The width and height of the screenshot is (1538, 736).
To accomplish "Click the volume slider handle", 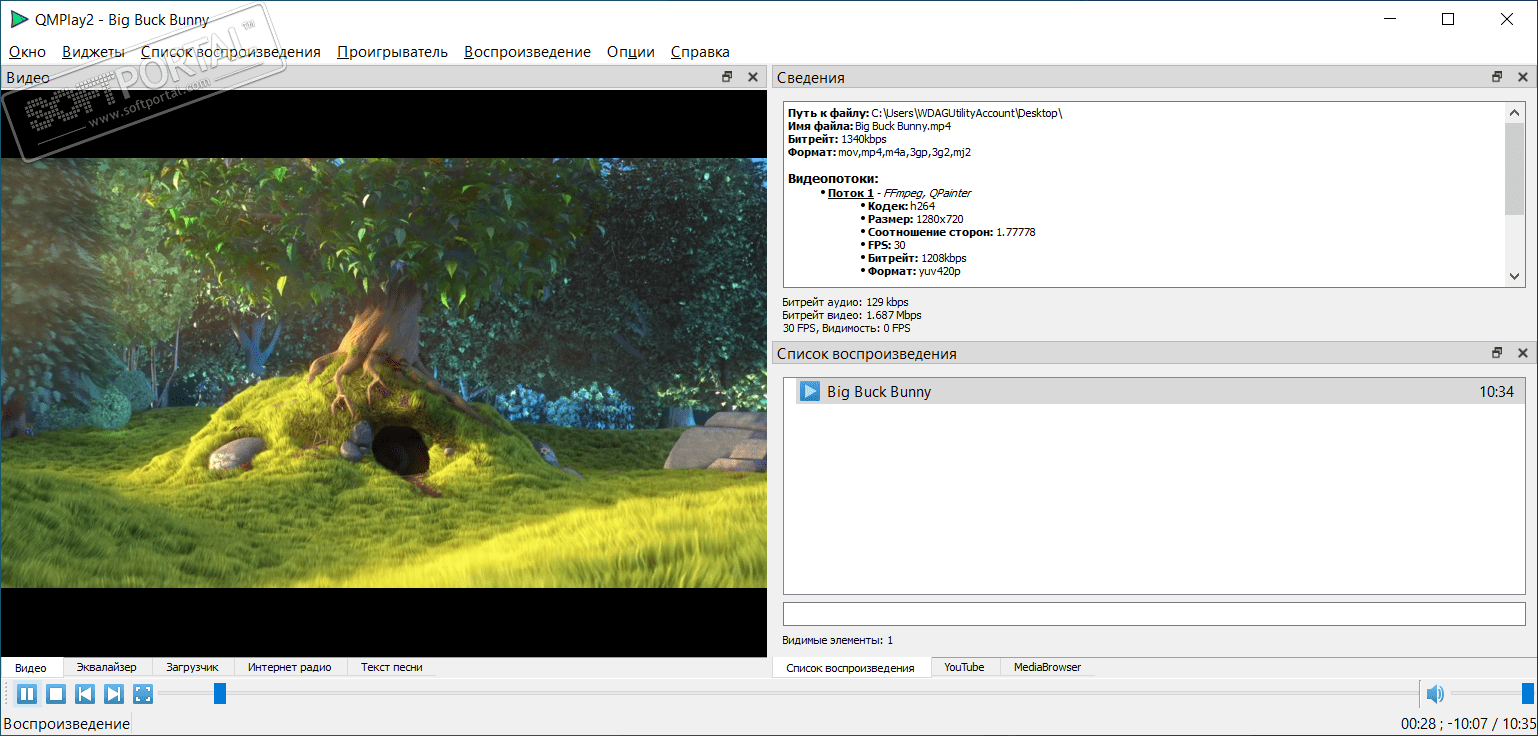I will point(1528,694).
